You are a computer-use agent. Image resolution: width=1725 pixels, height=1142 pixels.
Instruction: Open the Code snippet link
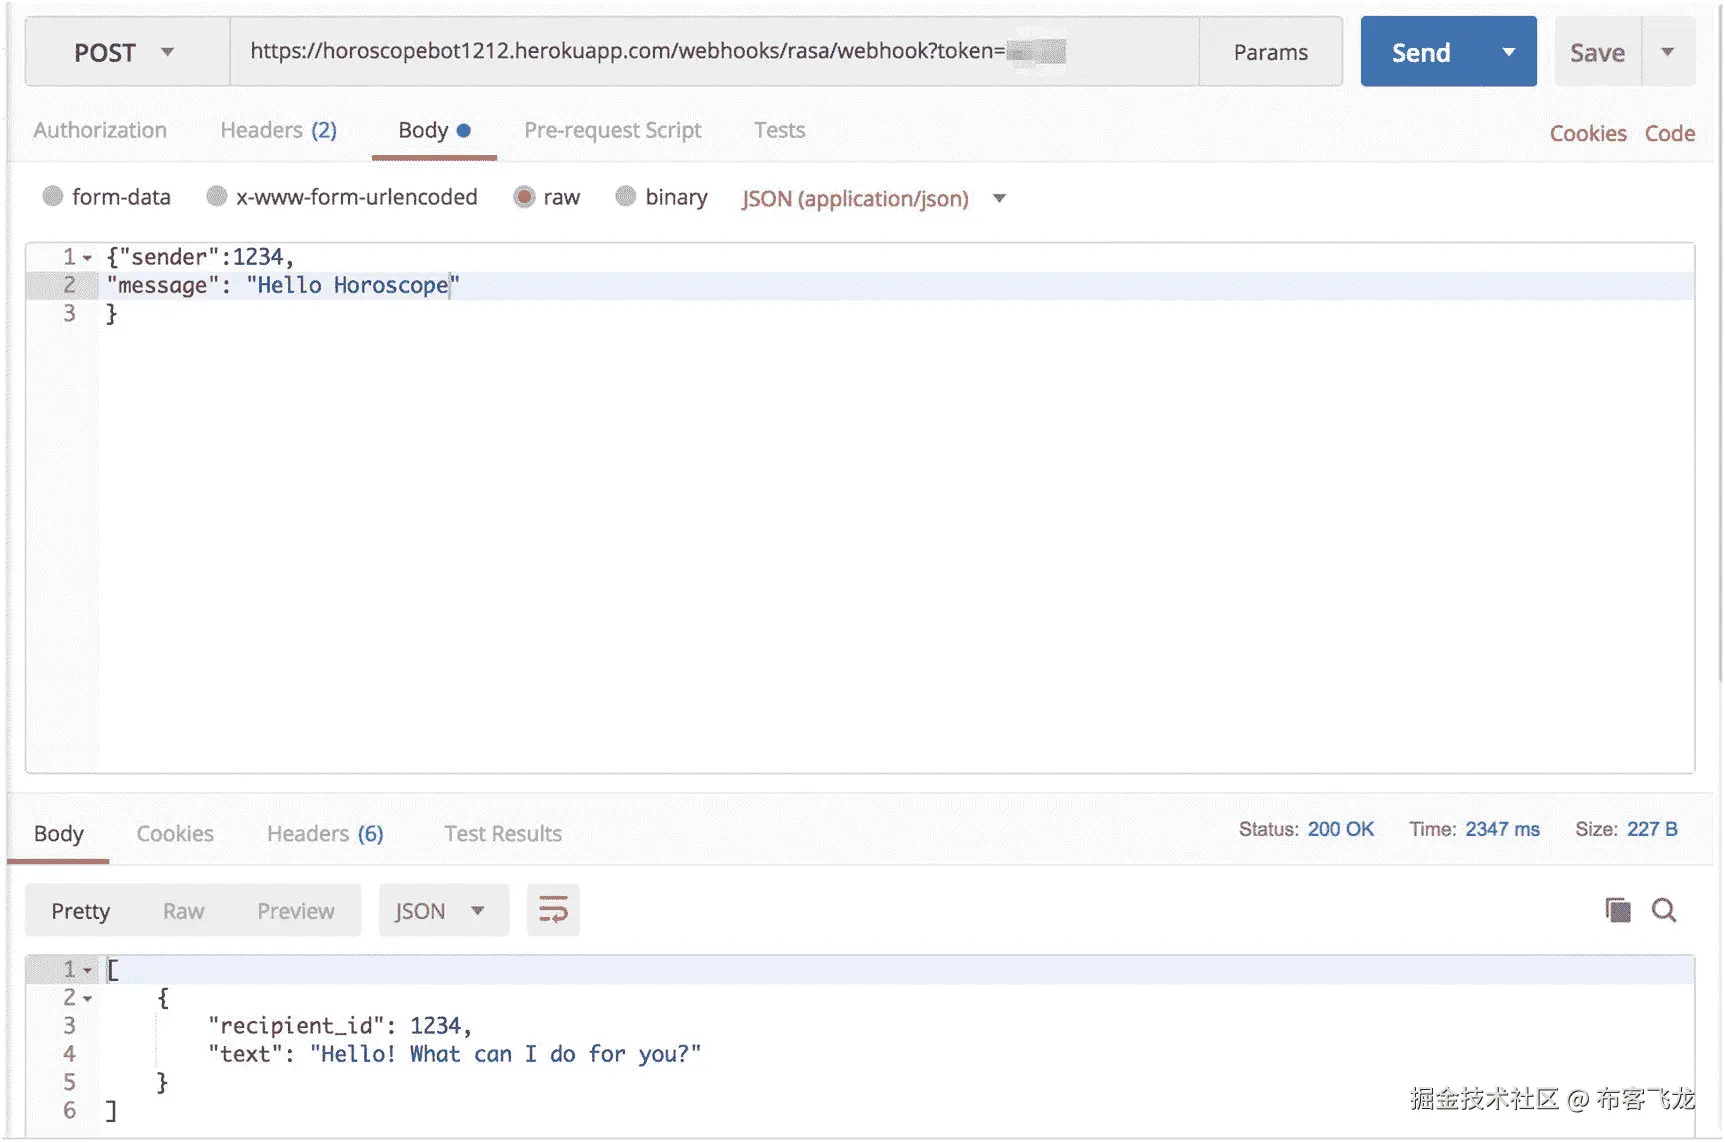pyautogui.click(x=1669, y=133)
